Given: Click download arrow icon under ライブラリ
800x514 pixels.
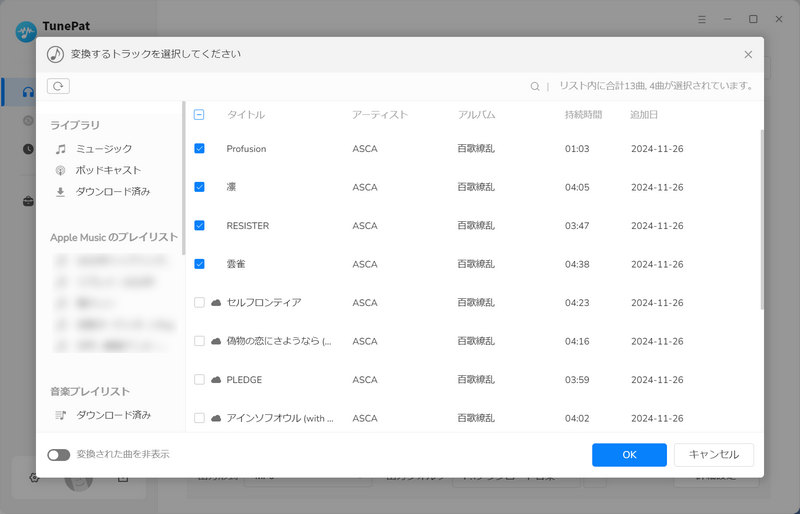Looking at the screenshot, I should pyautogui.click(x=60, y=192).
